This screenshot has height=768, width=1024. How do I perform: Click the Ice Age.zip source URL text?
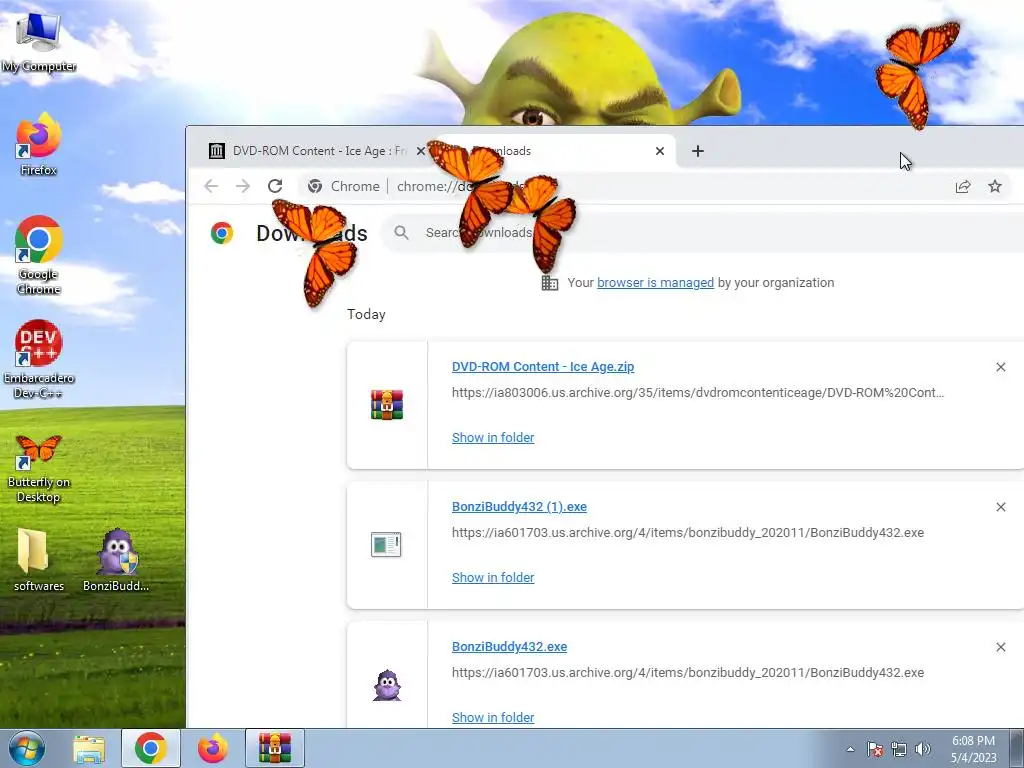697,392
